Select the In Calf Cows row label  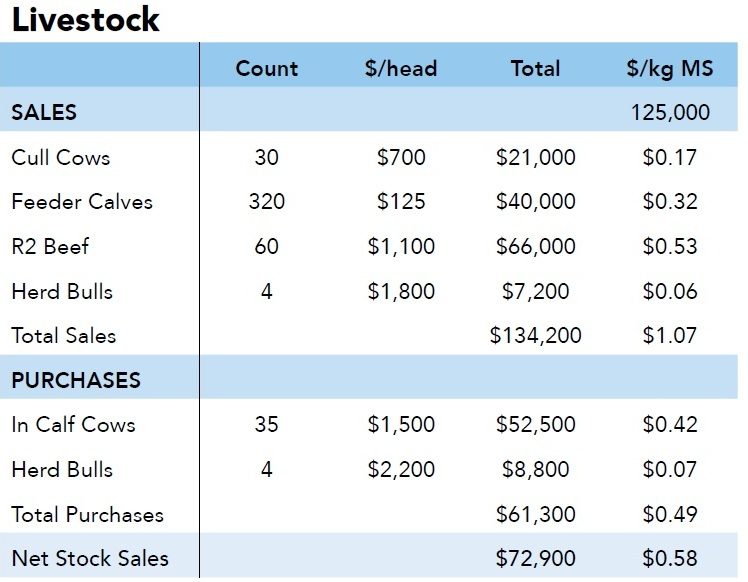point(73,425)
